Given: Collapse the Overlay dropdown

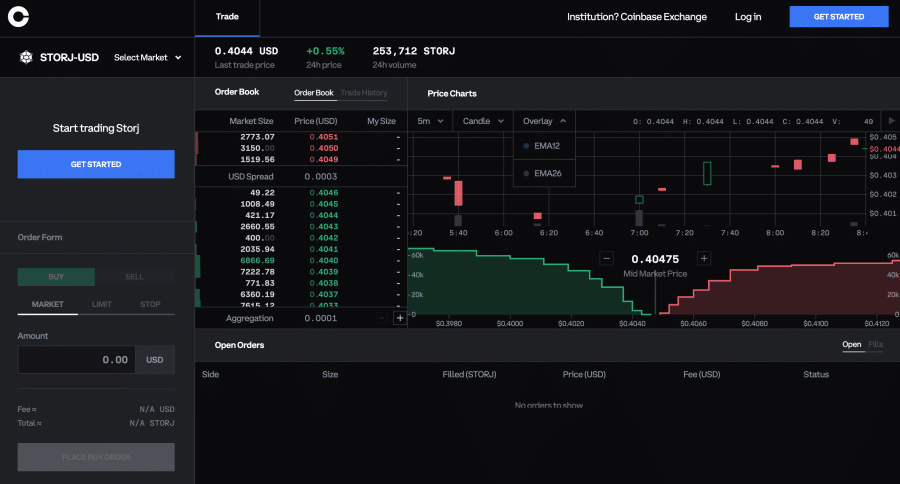Looking at the screenshot, I should [544, 121].
